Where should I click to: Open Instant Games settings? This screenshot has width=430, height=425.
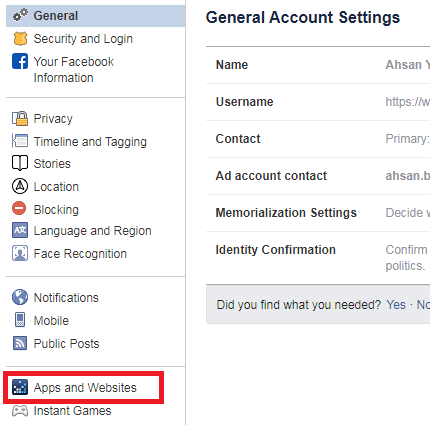click(72, 411)
